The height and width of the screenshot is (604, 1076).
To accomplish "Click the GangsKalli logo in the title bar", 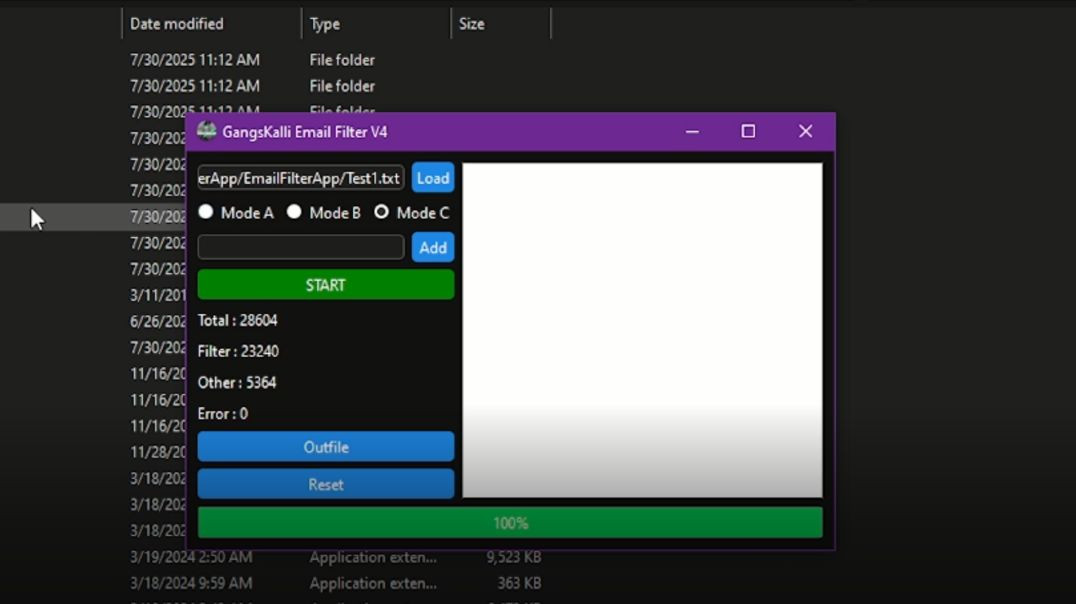I will click(208, 131).
